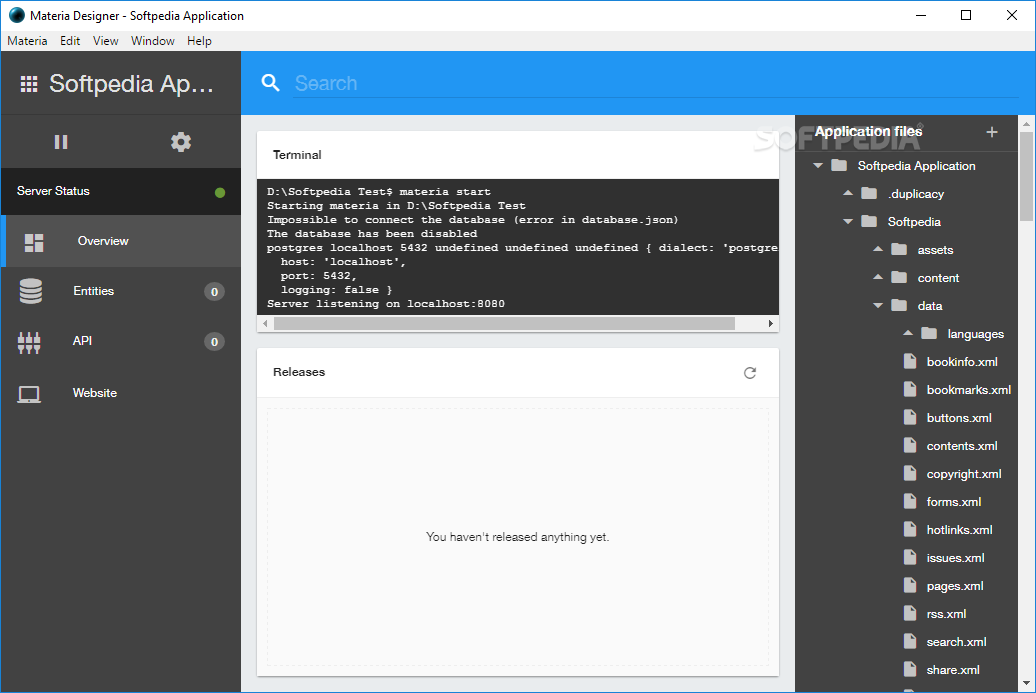Image resolution: width=1036 pixels, height=693 pixels.
Task: Open rss.xml file
Action: point(946,614)
